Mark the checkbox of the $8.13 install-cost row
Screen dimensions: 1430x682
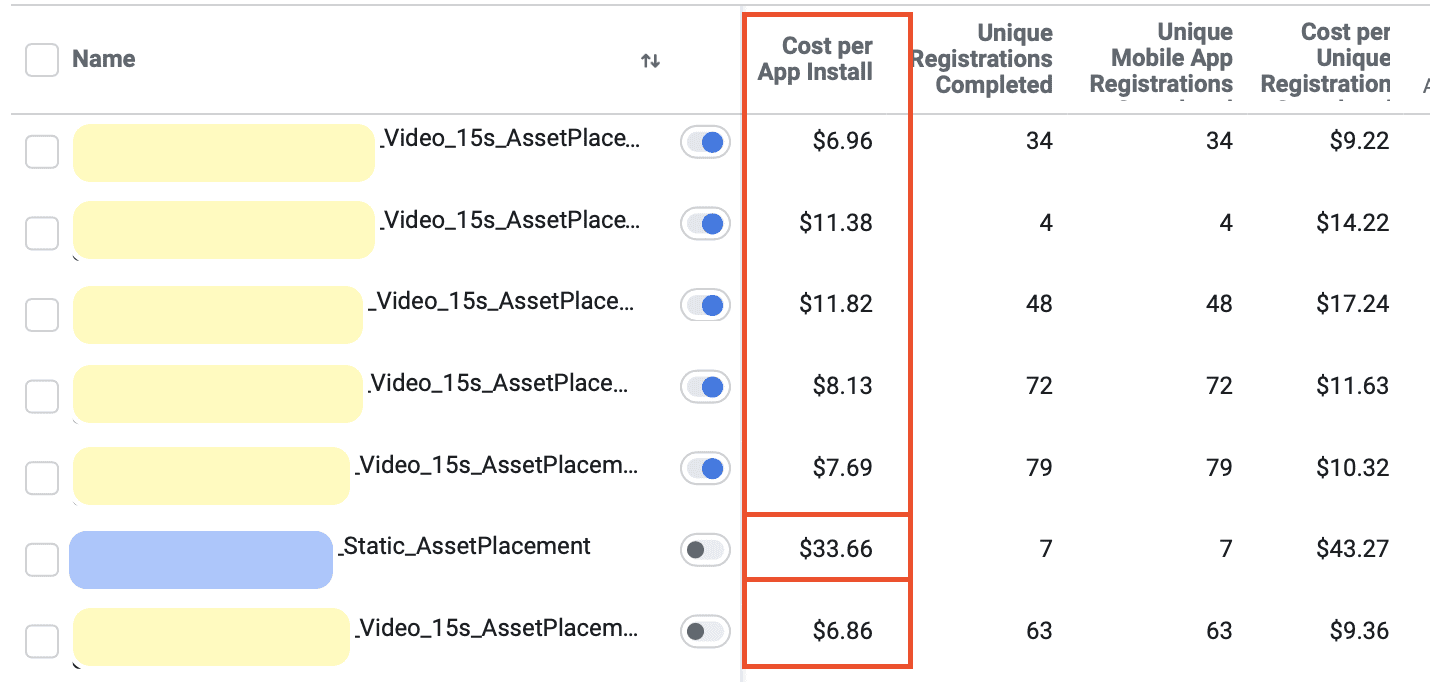[x=42, y=396]
